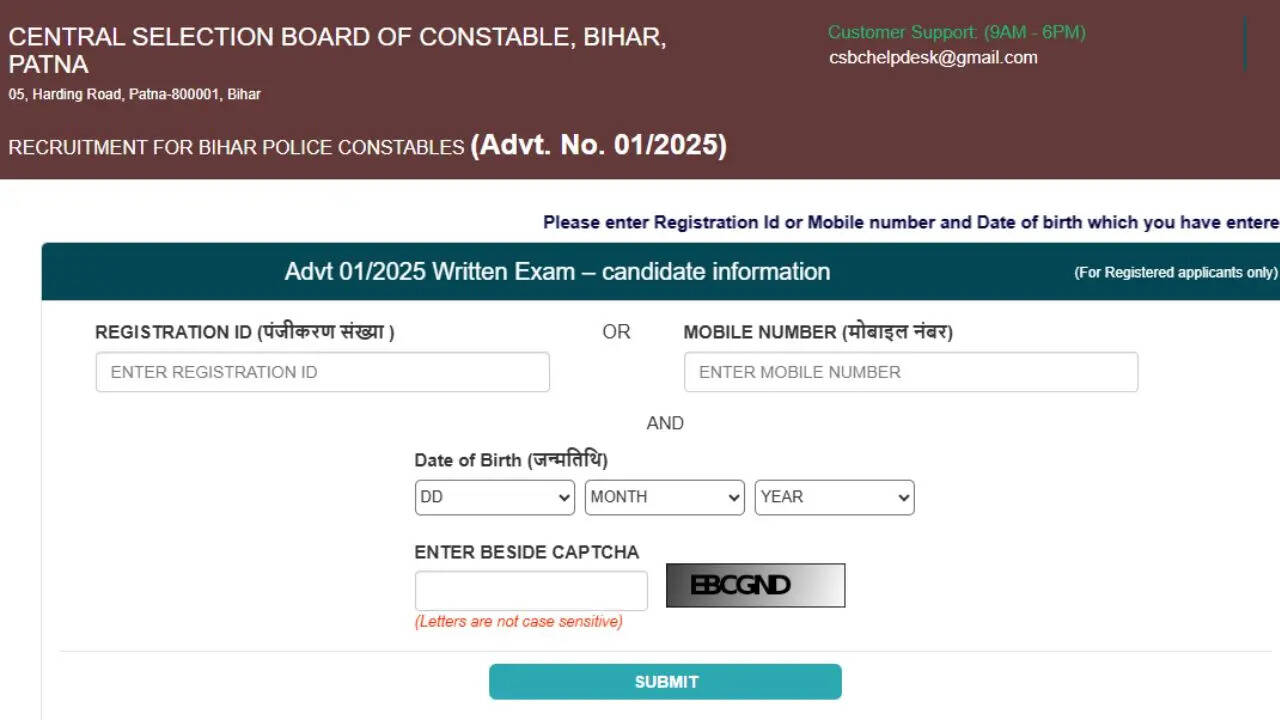Click the Registration ID input field

point(322,372)
